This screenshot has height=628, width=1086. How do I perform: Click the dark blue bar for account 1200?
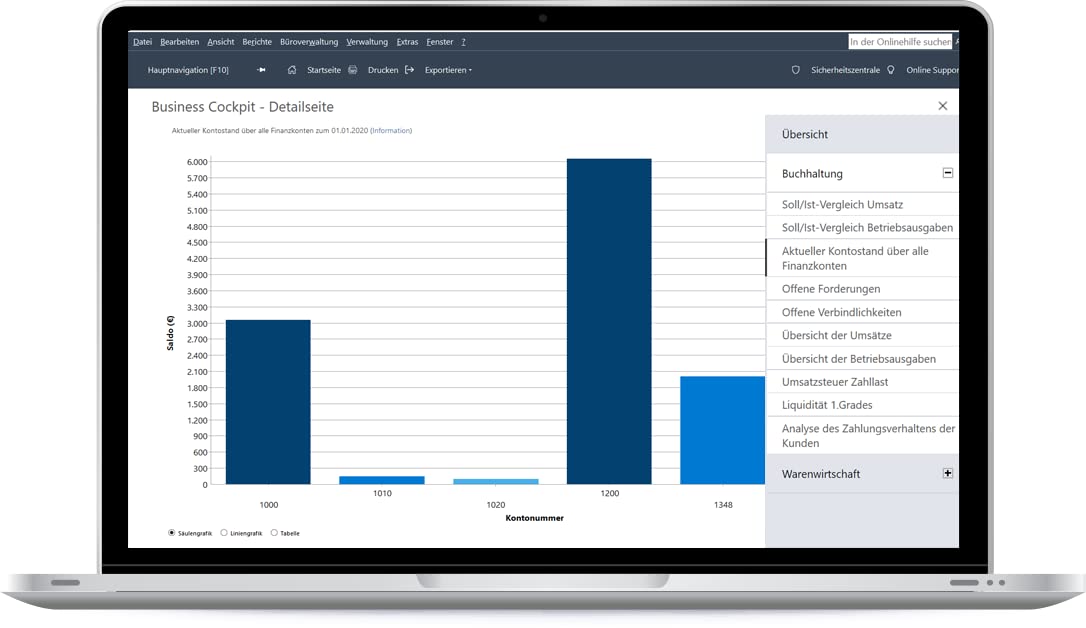[x=609, y=321]
